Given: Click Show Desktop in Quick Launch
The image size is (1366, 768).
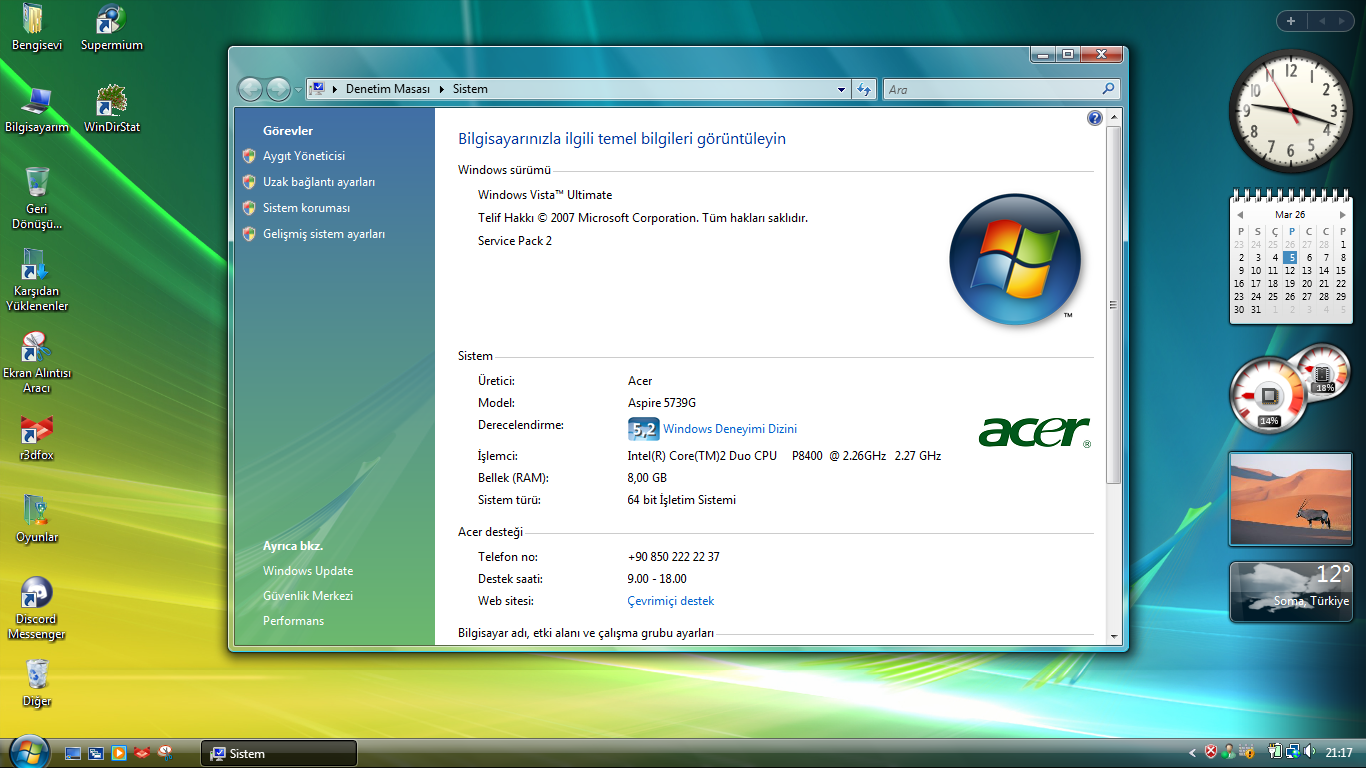Looking at the screenshot, I should (x=73, y=753).
